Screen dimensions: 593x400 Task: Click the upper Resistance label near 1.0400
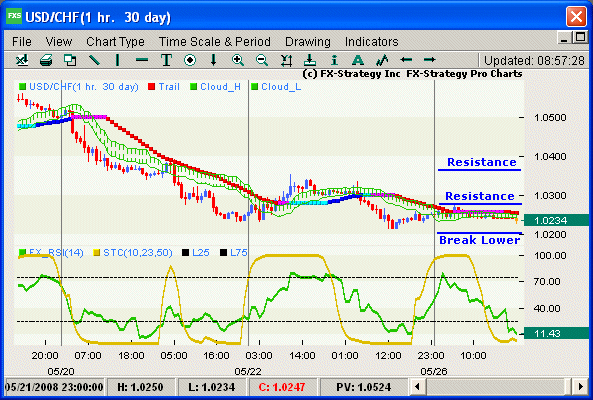click(481, 162)
